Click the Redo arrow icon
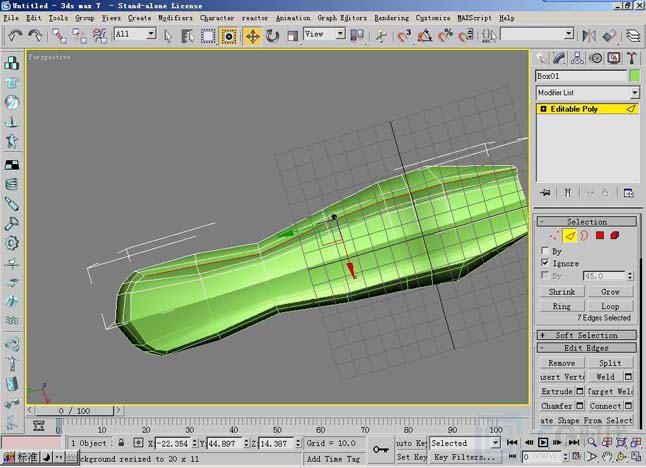646x468 pixels. 35,36
